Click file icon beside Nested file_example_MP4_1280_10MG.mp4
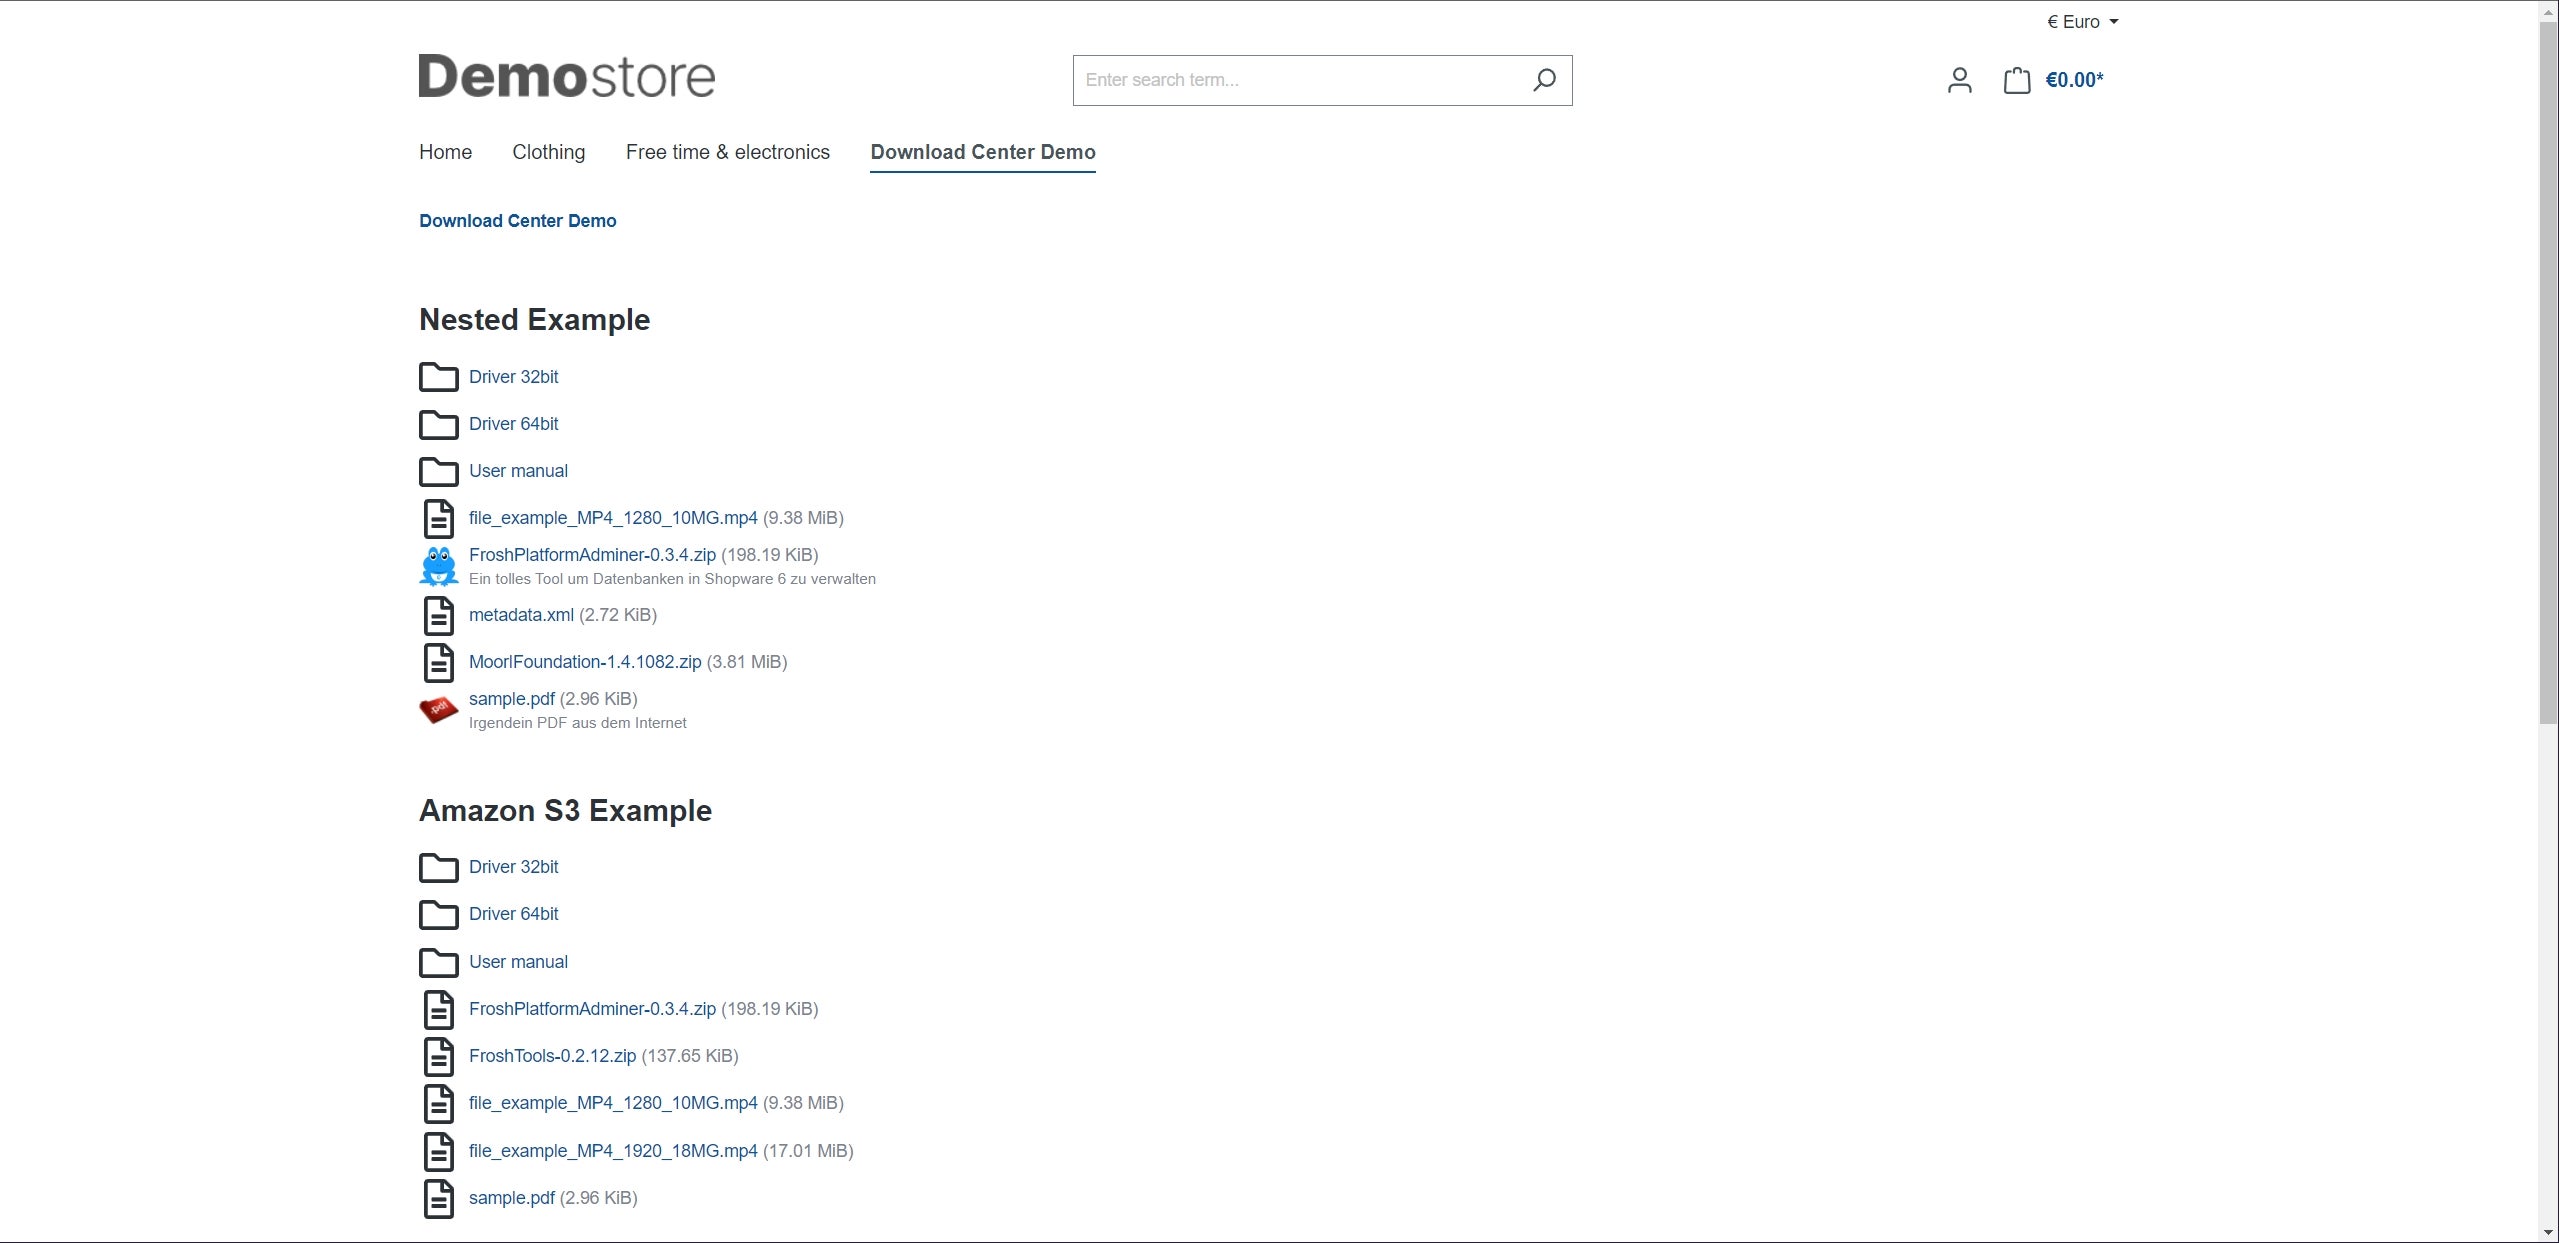Image resolution: width=2559 pixels, height=1243 pixels. 438,519
